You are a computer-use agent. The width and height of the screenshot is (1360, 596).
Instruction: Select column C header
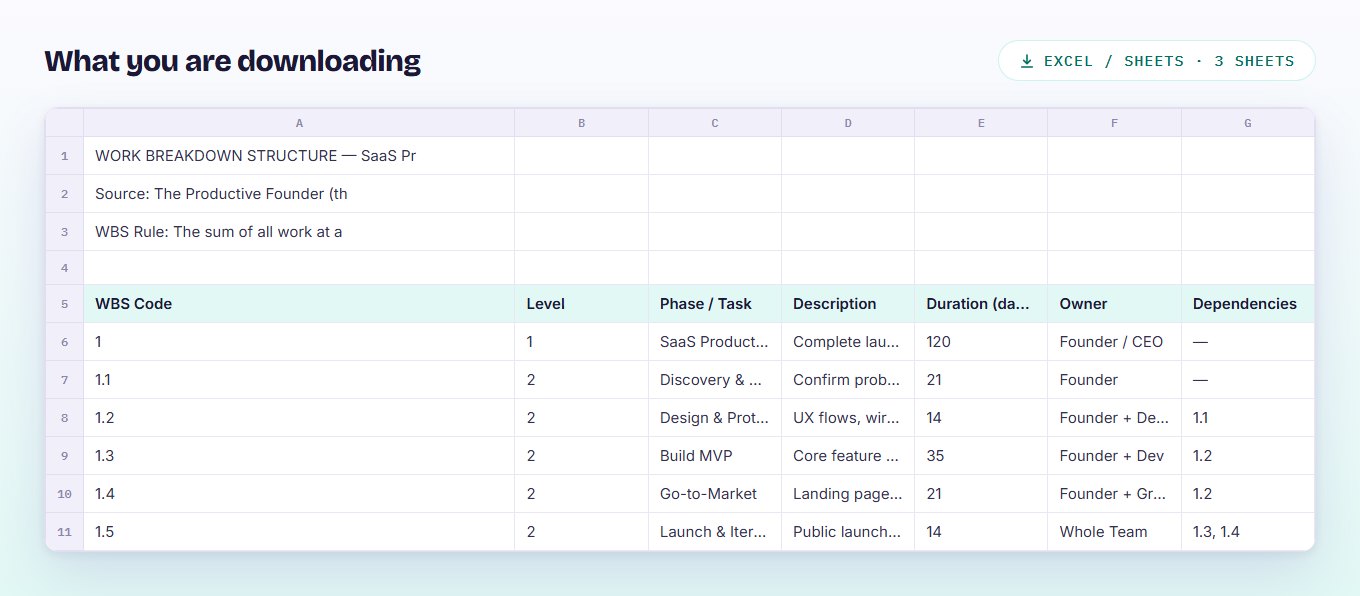tap(715, 123)
